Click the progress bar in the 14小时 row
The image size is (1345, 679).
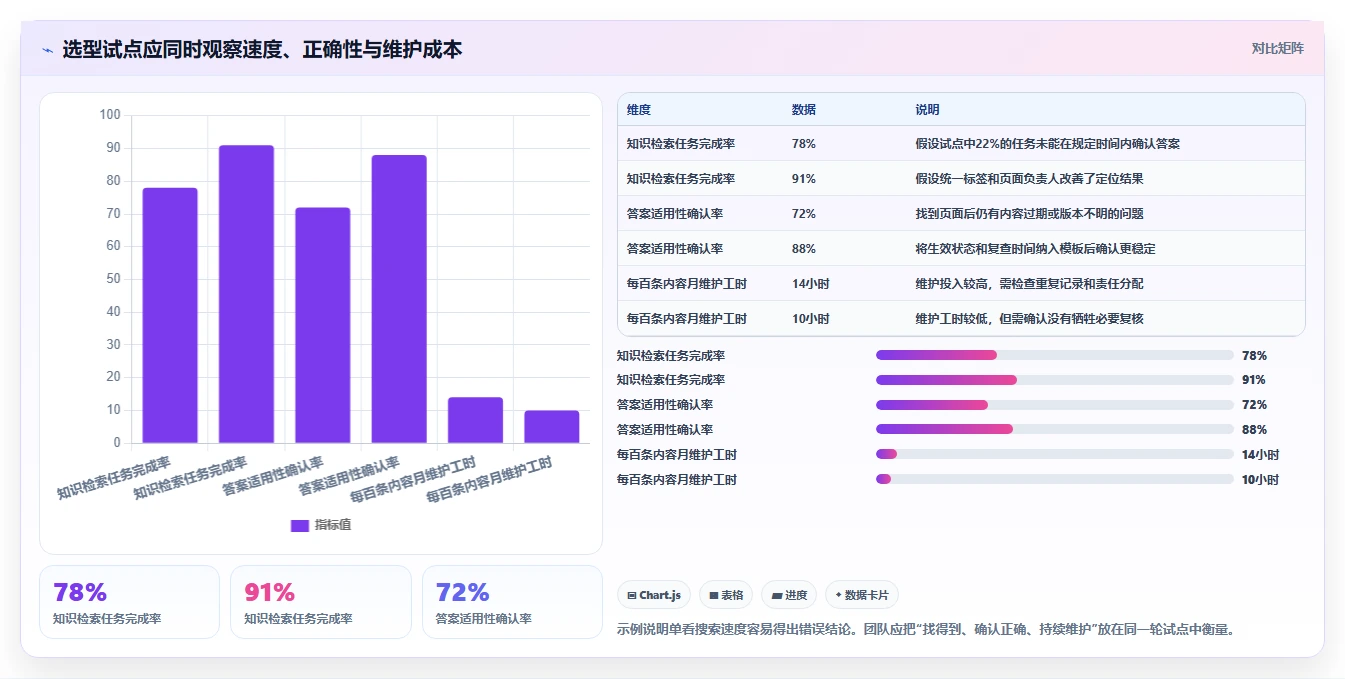pyautogui.click(x=1055, y=454)
